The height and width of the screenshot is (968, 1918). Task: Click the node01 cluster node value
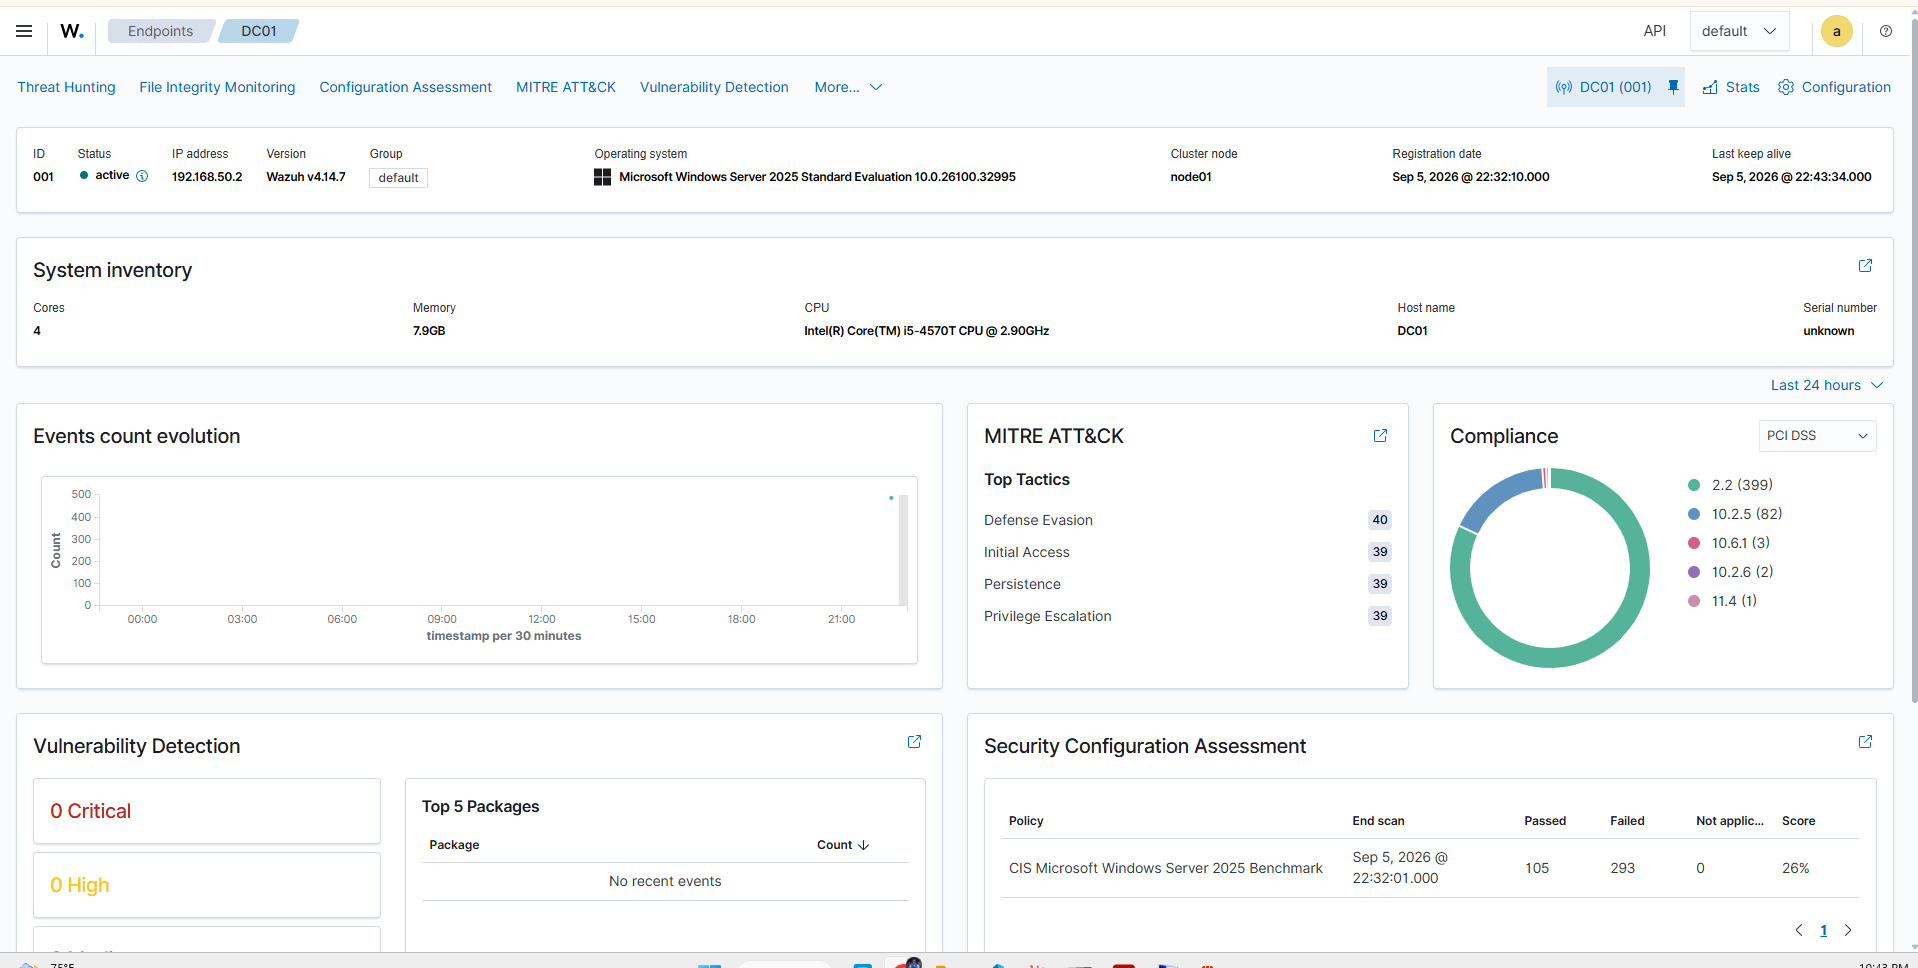pos(1191,177)
